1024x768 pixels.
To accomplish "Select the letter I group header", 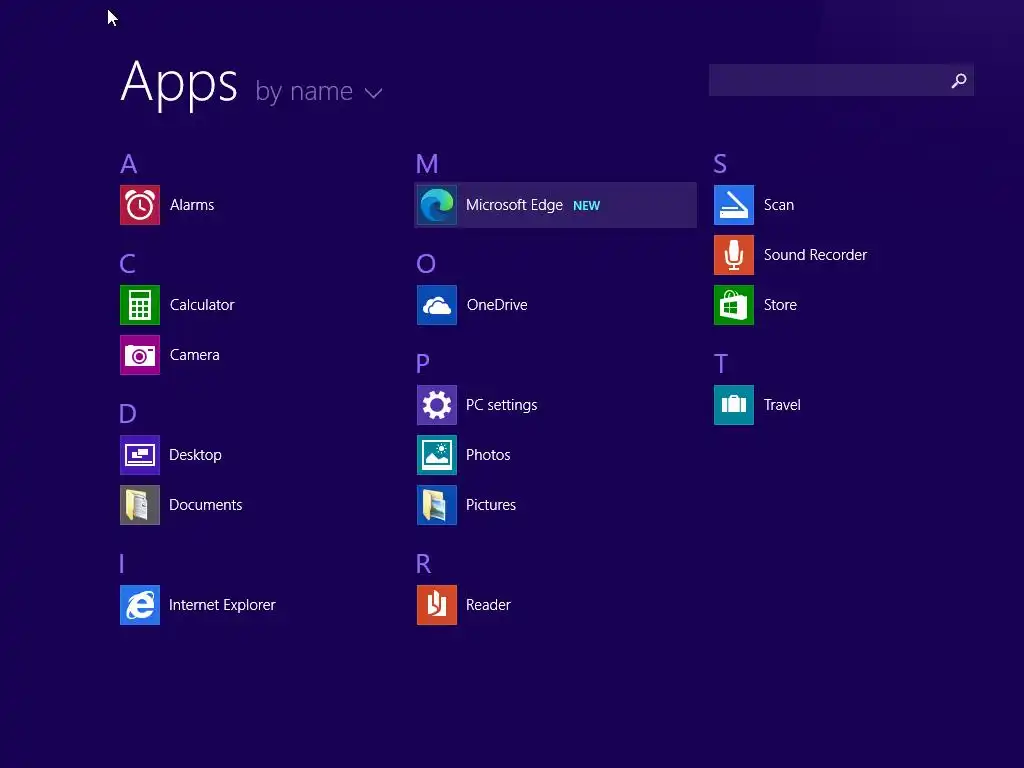I will (121, 564).
